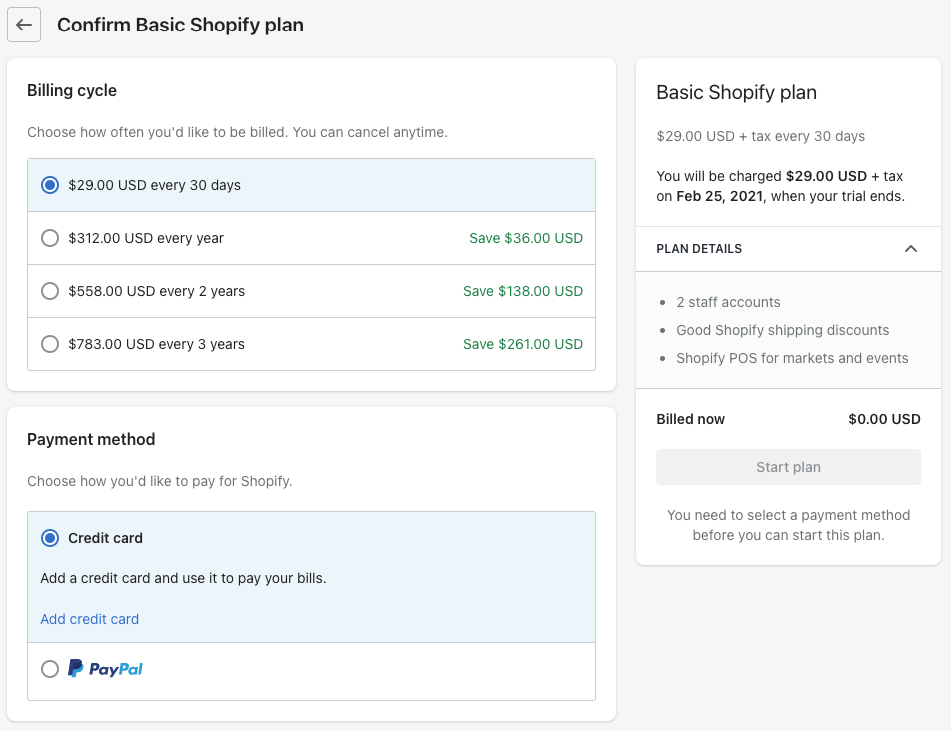Select $558.00 USD every 2 years

[50, 291]
